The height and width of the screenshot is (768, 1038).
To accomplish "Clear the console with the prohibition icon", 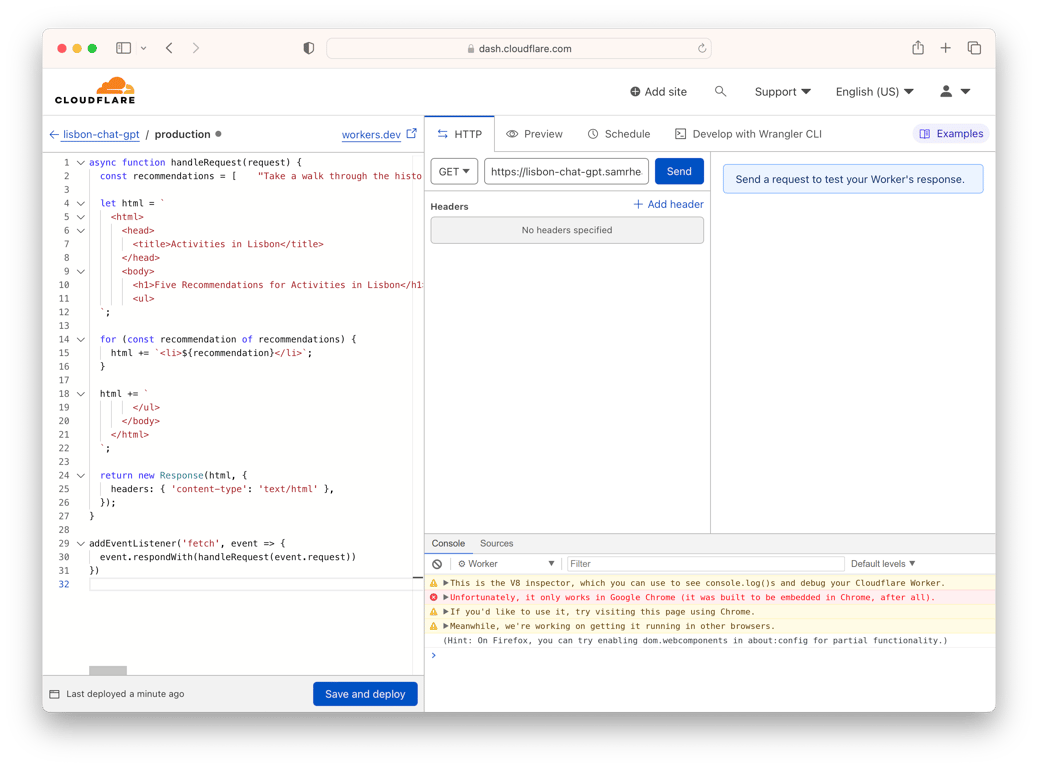I will tap(434, 563).
